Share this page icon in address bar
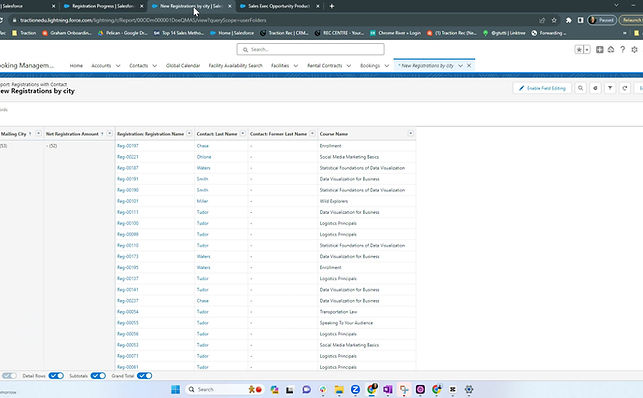This screenshot has width=643, height=398. (x=542, y=20)
